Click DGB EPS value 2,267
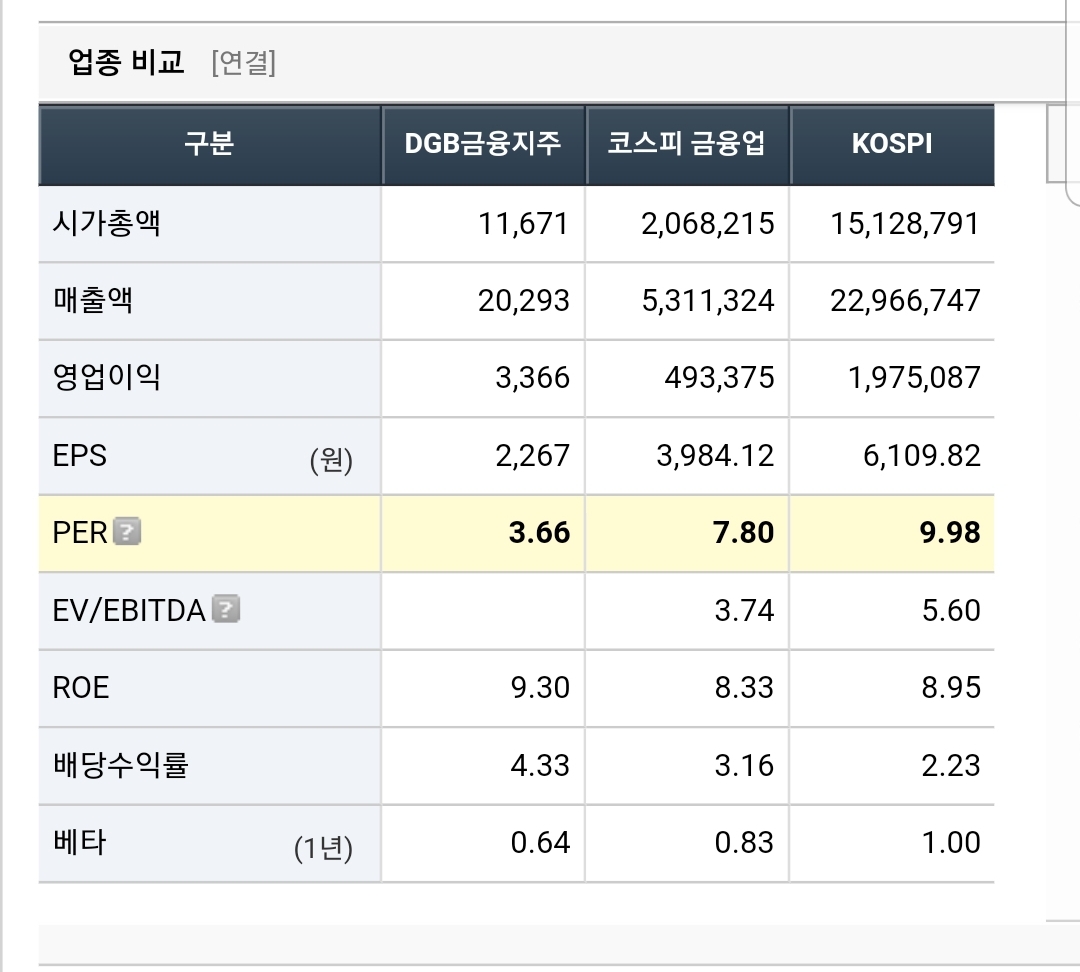 (x=532, y=456)
